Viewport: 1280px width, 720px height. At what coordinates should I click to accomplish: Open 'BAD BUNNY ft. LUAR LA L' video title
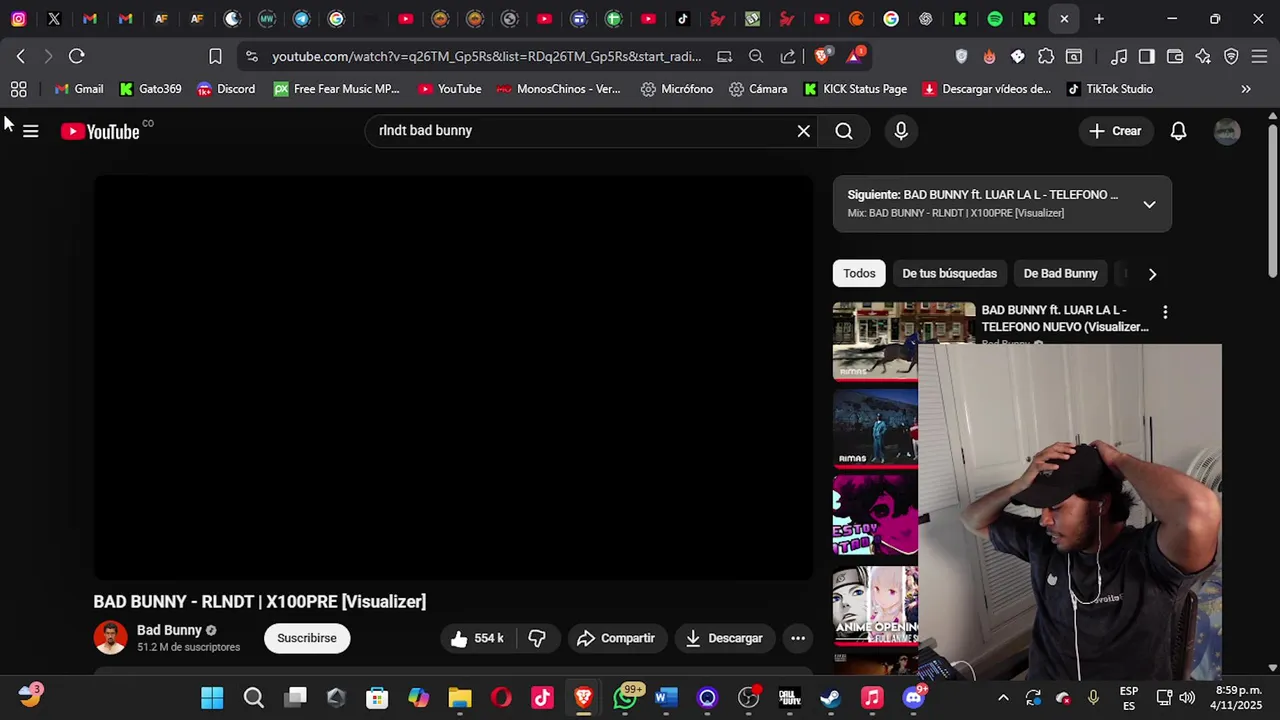point(1064,318)
